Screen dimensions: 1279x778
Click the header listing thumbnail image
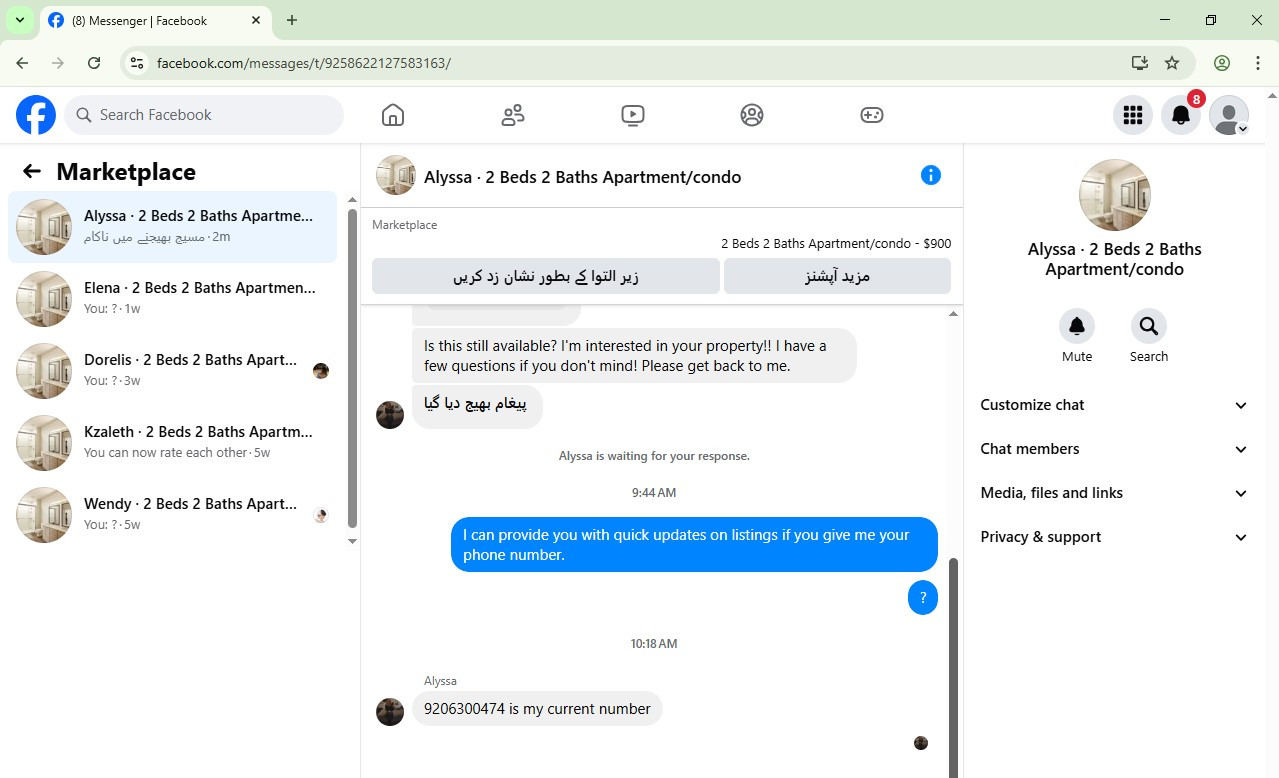(396, 175)
